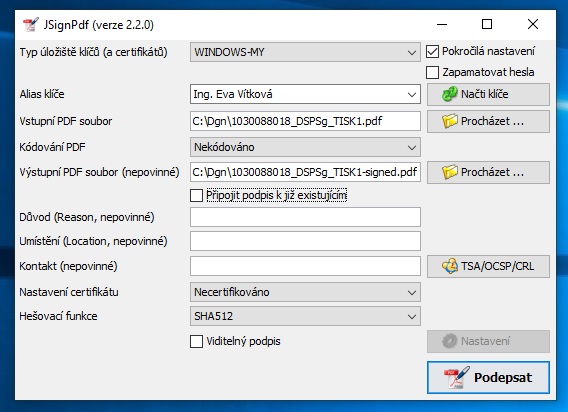The height and width of the screenshot is (412, 568).
Task: Open the Kódování PDF Nekódováno dropdown
Action: point(305,147)
